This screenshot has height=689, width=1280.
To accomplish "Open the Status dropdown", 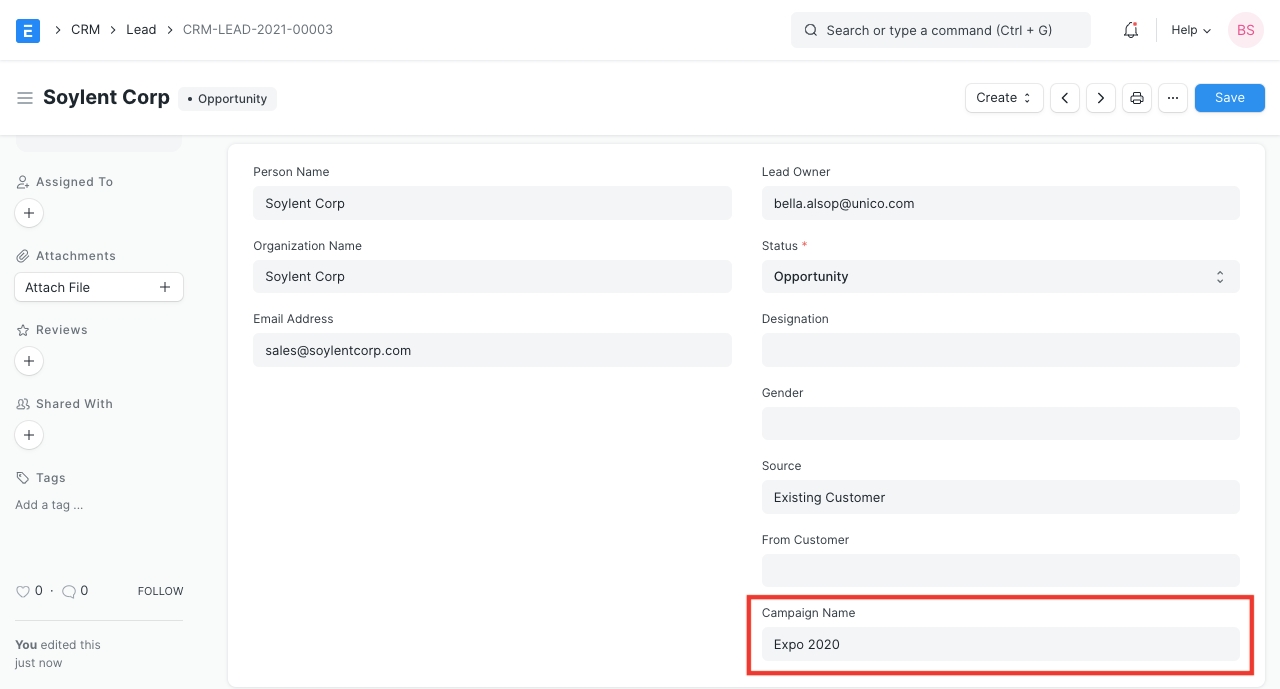I will [x=1000, y=277].
